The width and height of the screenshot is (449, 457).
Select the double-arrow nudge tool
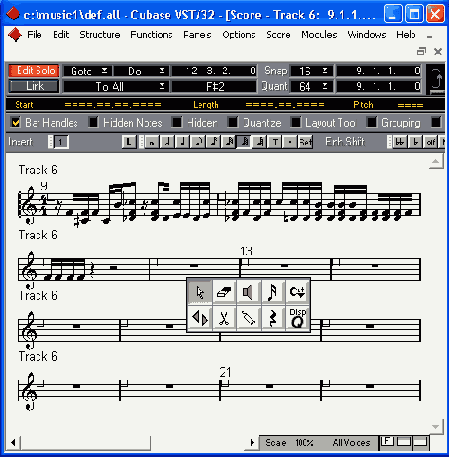200,318
